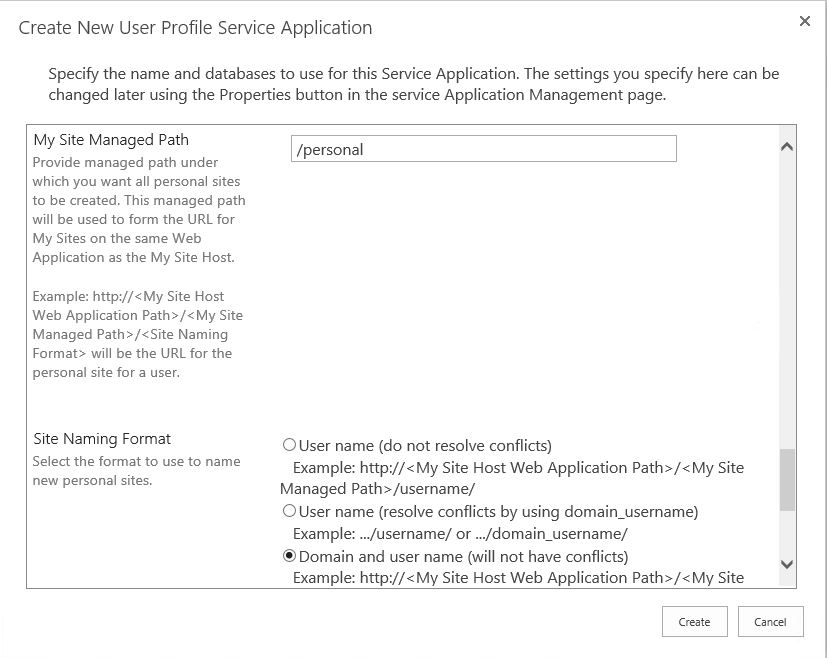Image resolution: width=827 pixels, height=658 pixels.
Task: Click the scrollbar track above the thumb
Action: click(786, 300)
